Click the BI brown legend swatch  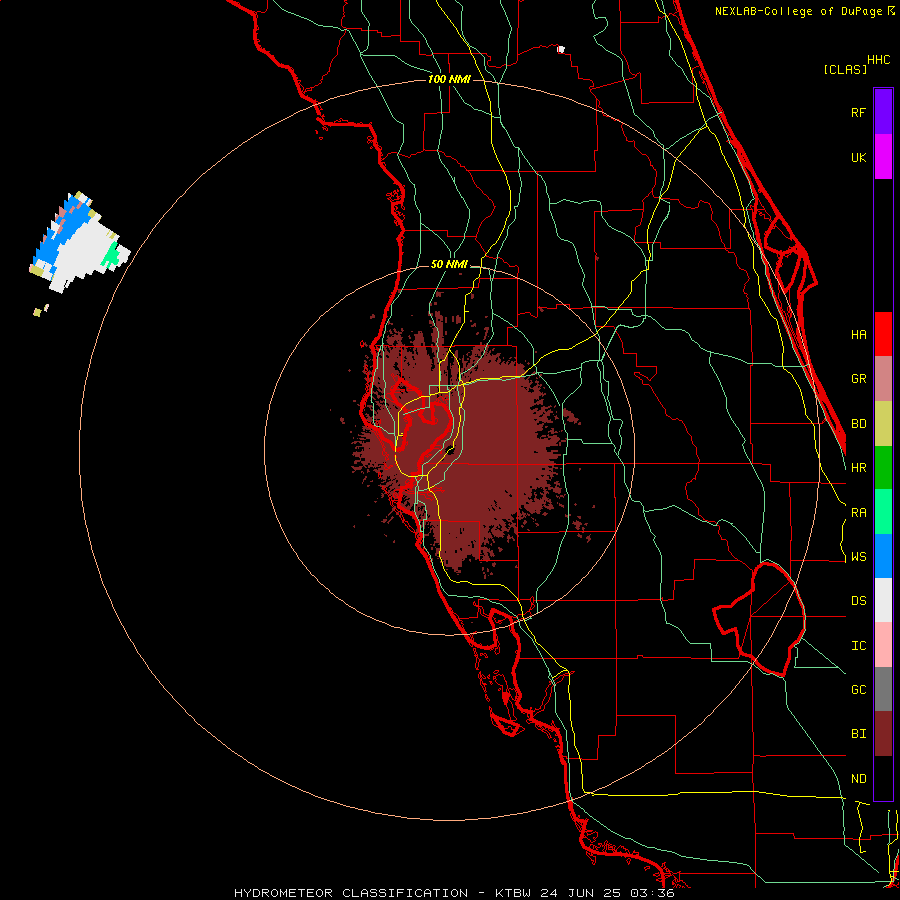(883, 734)
